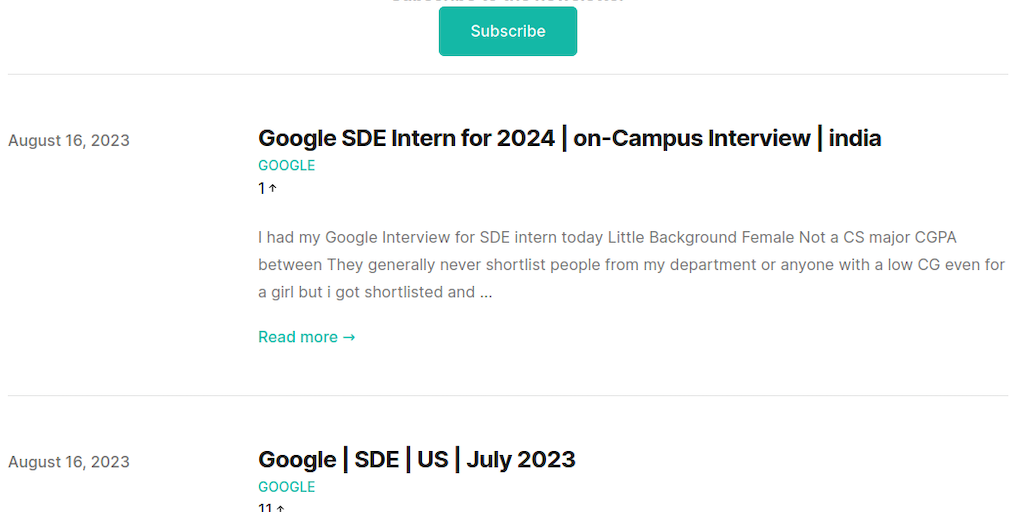Click the ellipsis ending the first post excerpt

pyautogui.click(x=485, y=293)
